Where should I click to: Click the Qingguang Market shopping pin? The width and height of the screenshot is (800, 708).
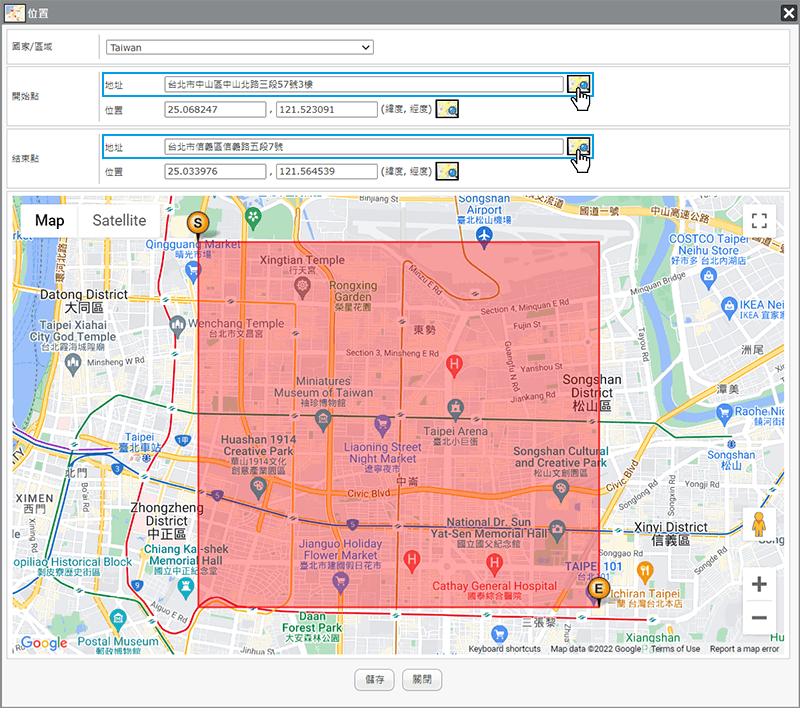coord(192,271)
